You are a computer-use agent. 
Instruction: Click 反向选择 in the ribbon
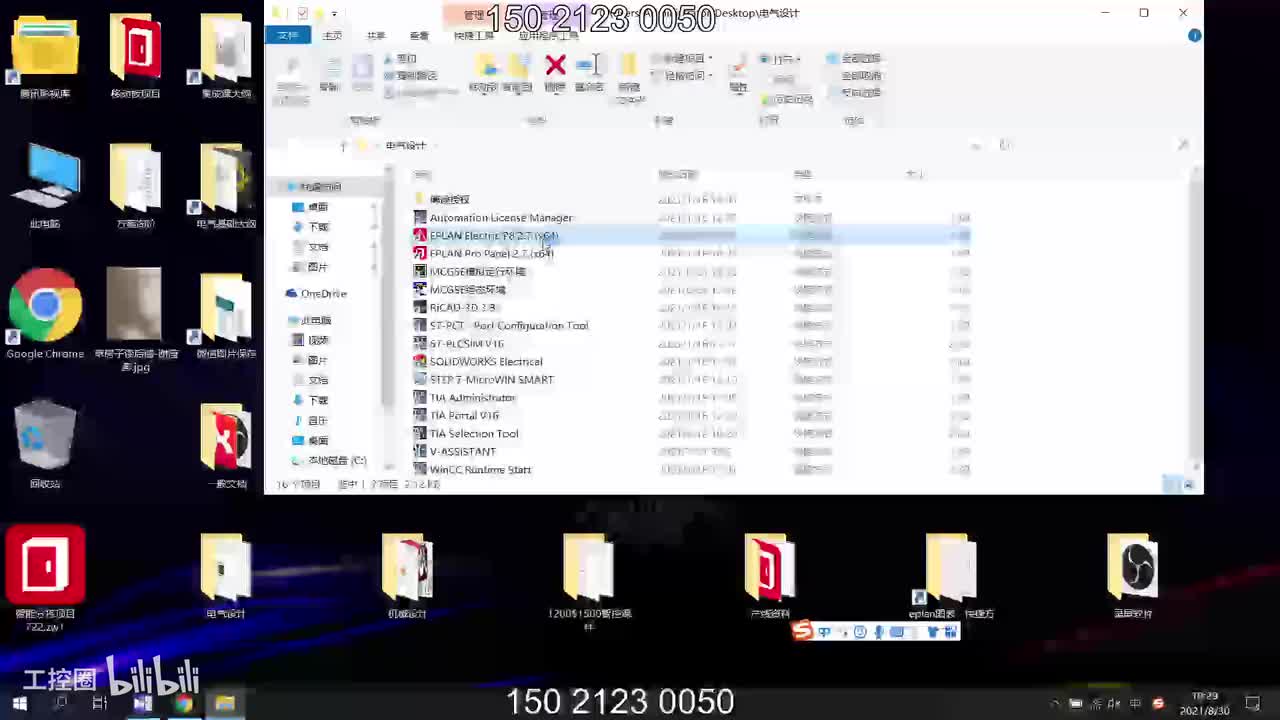click(x=853, y=93)
